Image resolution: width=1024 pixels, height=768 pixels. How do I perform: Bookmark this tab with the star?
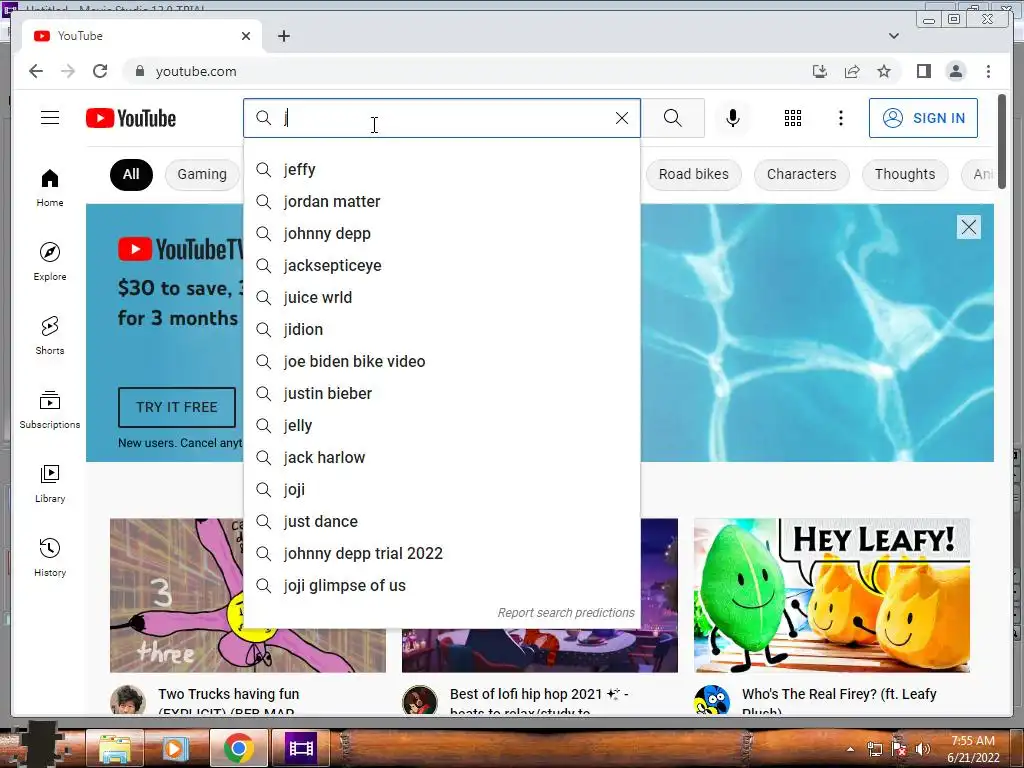click(884, 71)
